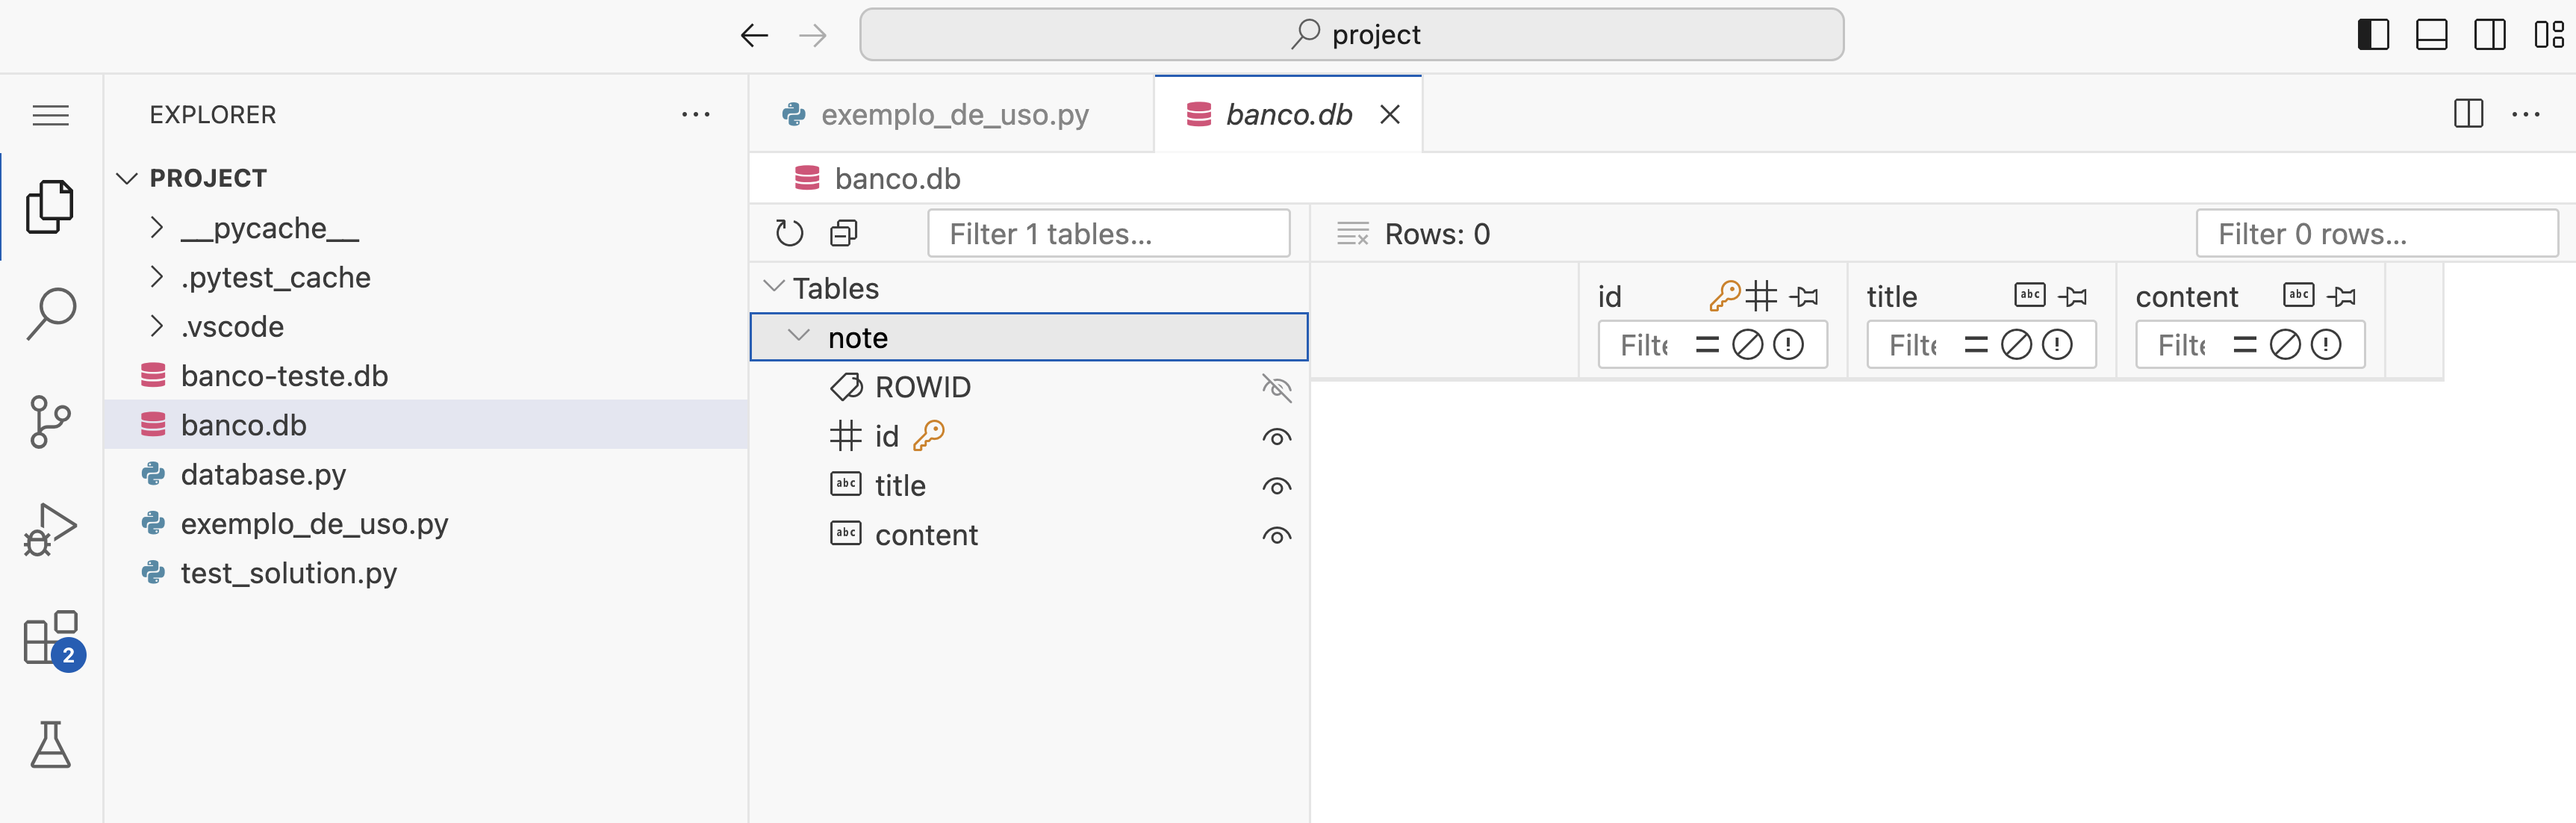Hide the title column visibility
Screen dimensions: 2576x823
[x=1276, y=486]
